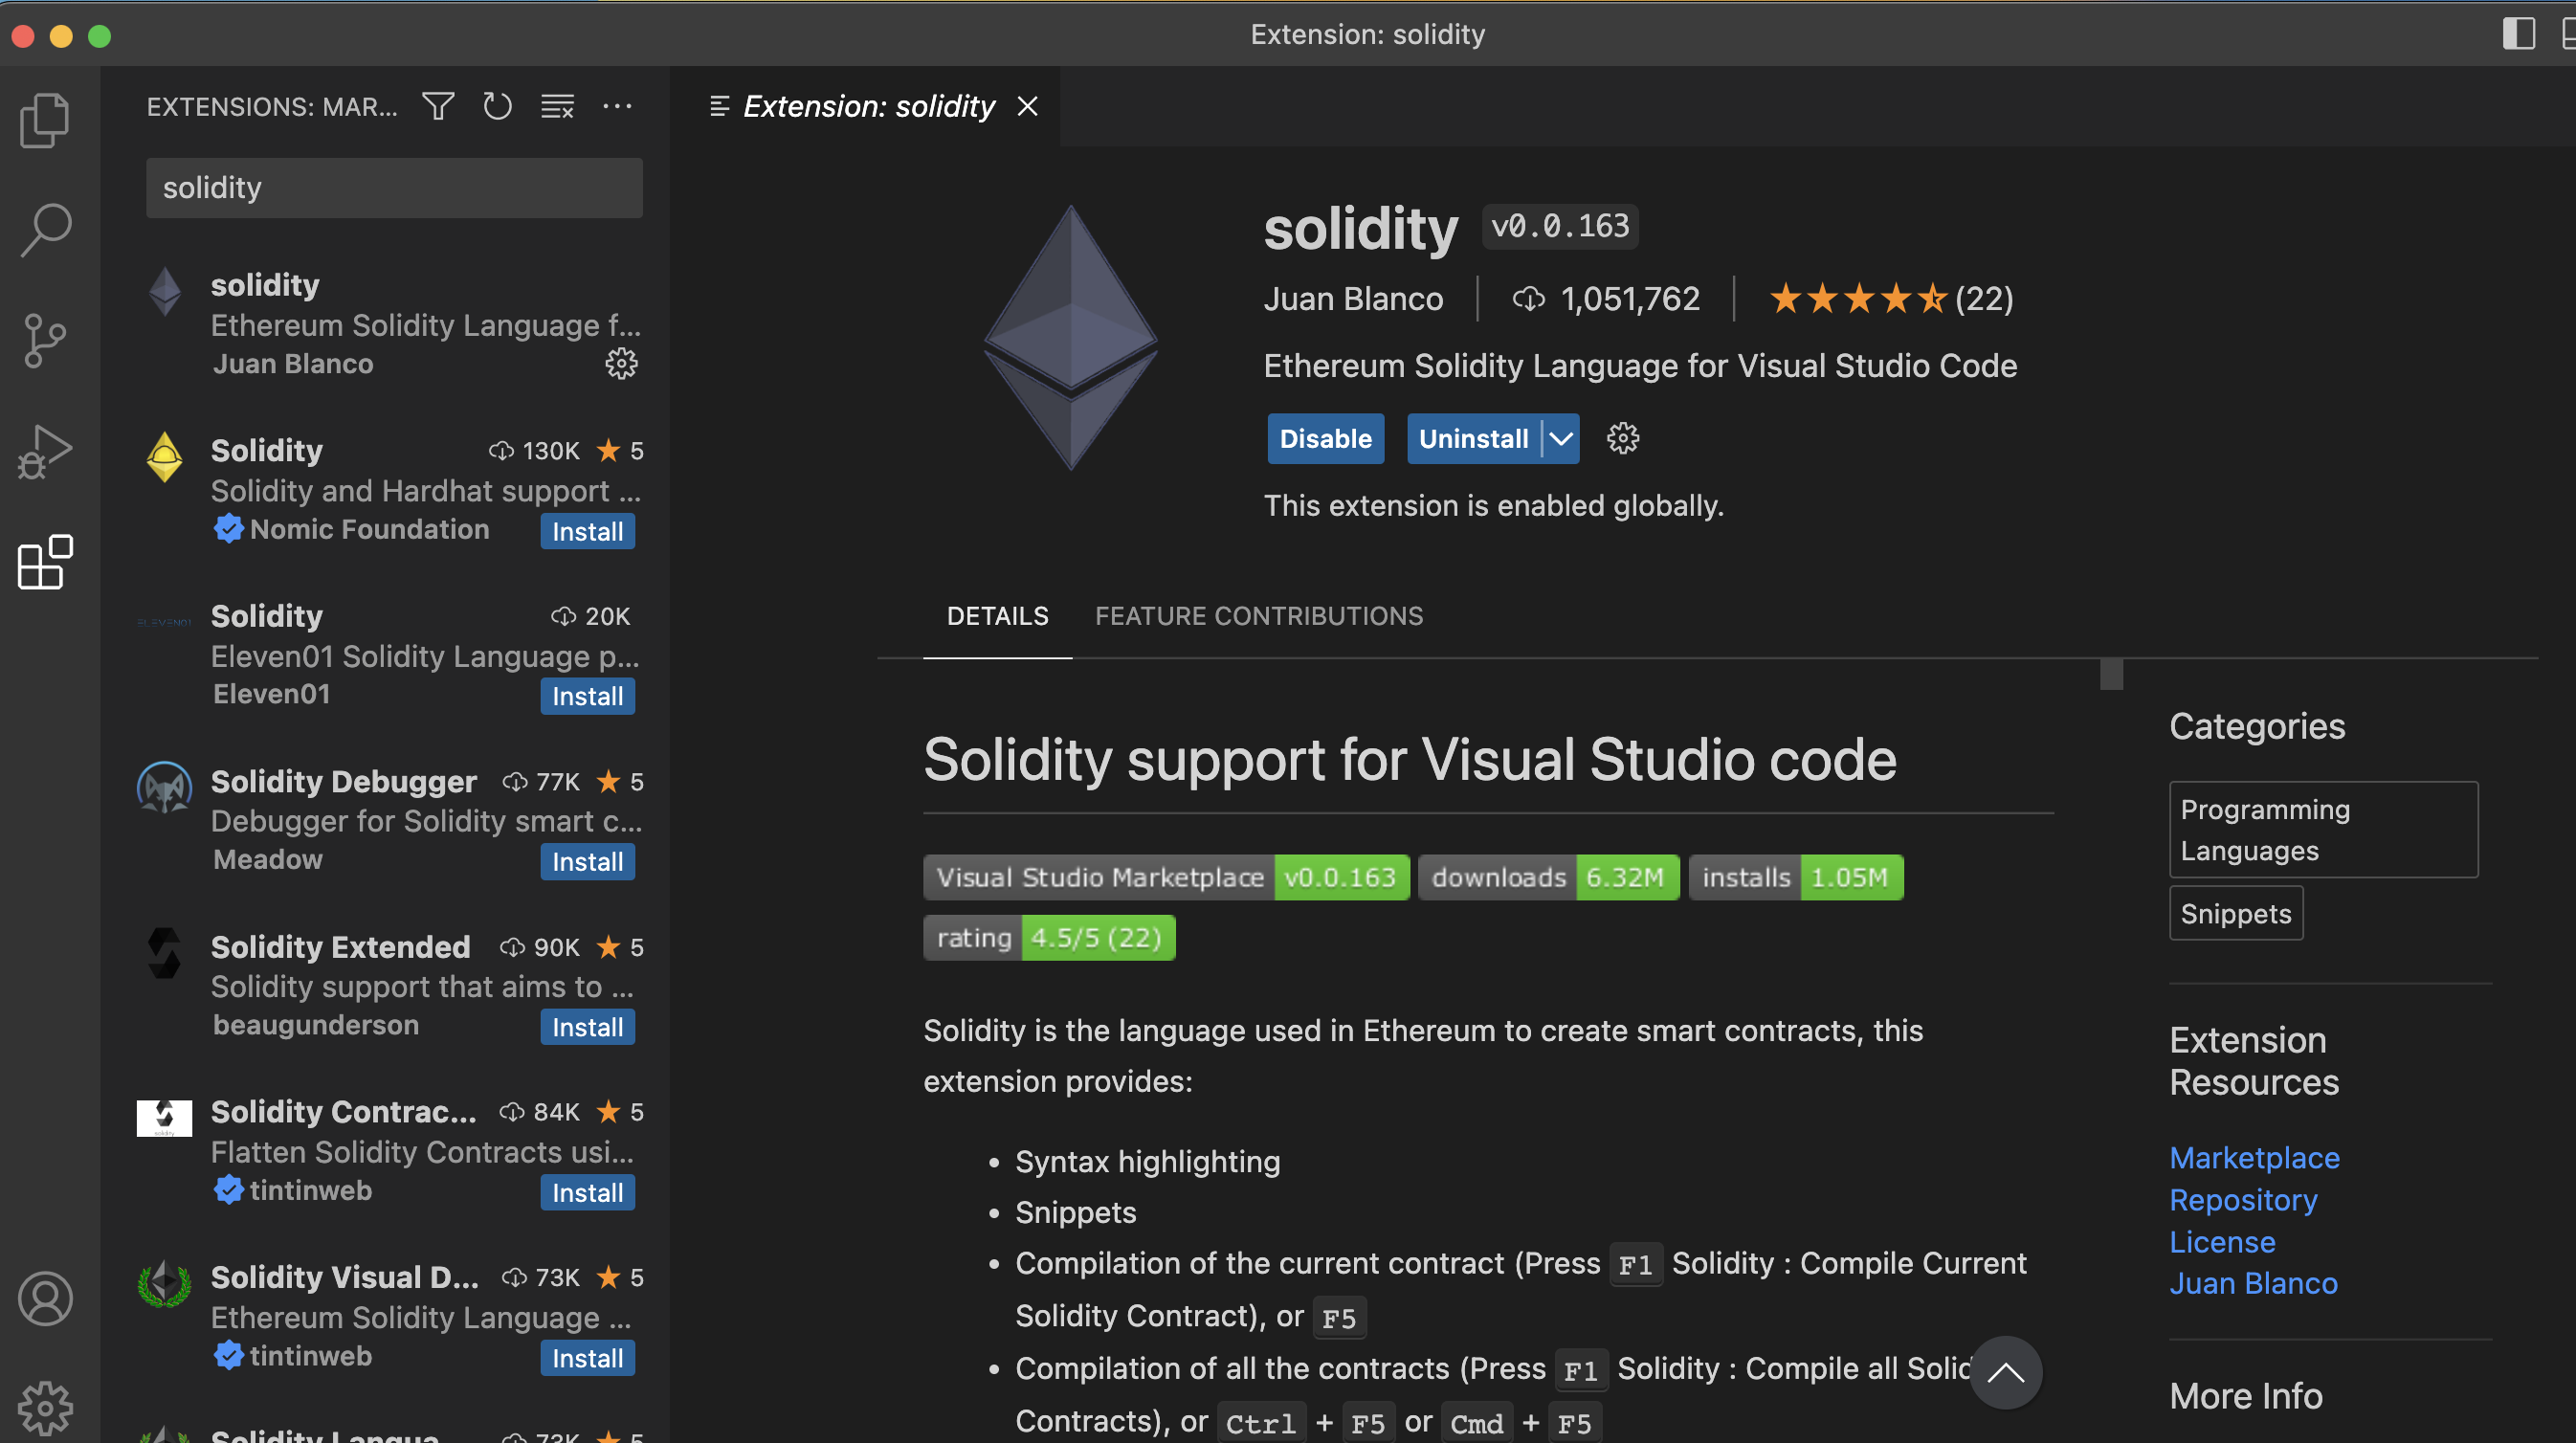Refresh the extensions list

coord(497,106)
